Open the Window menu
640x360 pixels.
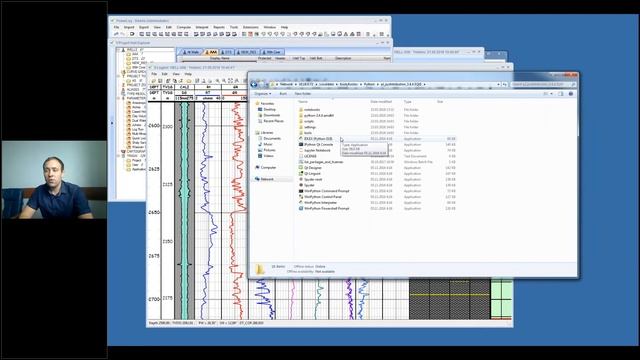tap(269, 27)
